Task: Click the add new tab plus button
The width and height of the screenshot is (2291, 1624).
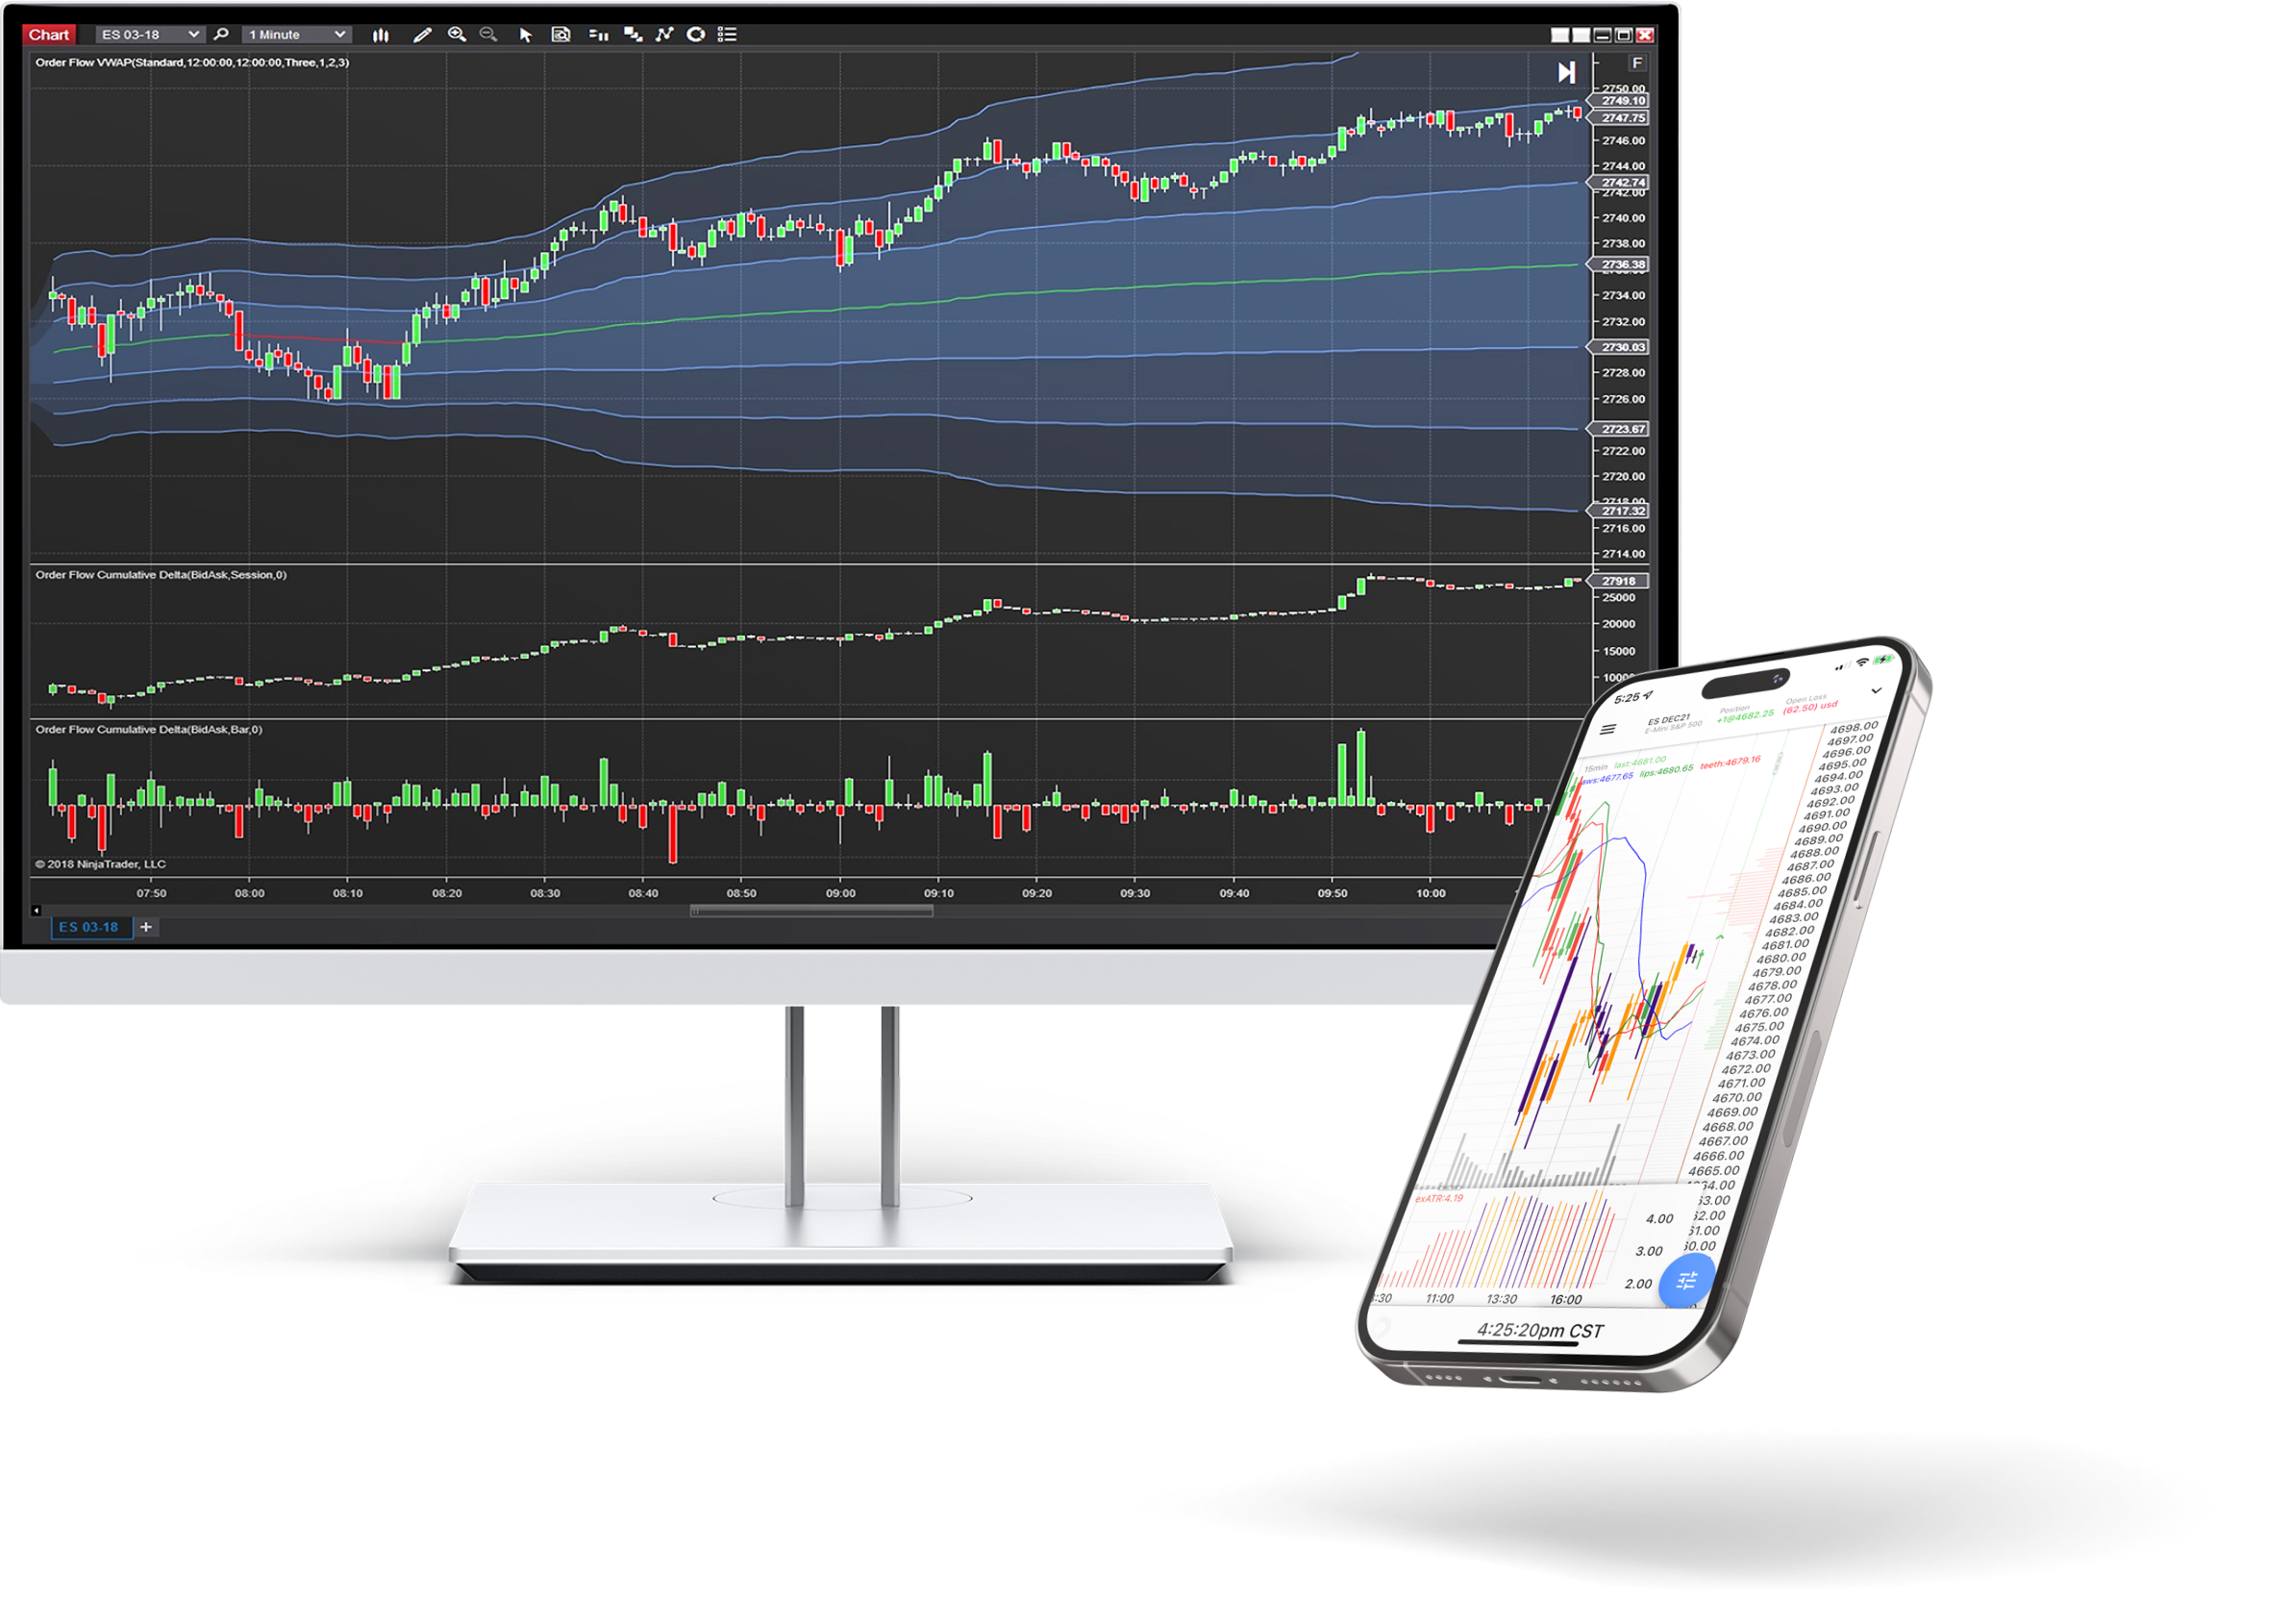Action: pyautogui.click(x=146, y=926)
